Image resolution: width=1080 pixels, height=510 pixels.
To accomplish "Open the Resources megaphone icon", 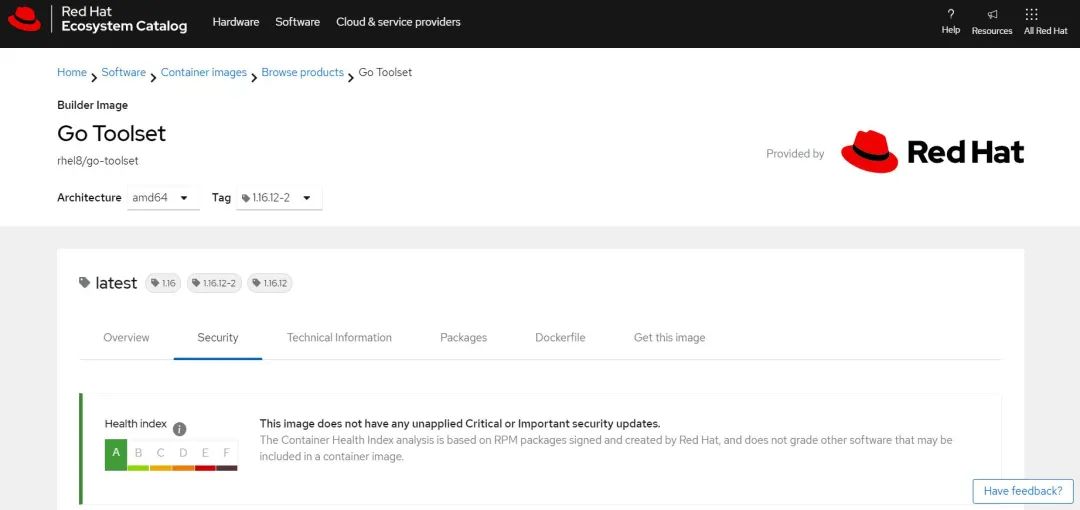I will click(992, 14).
